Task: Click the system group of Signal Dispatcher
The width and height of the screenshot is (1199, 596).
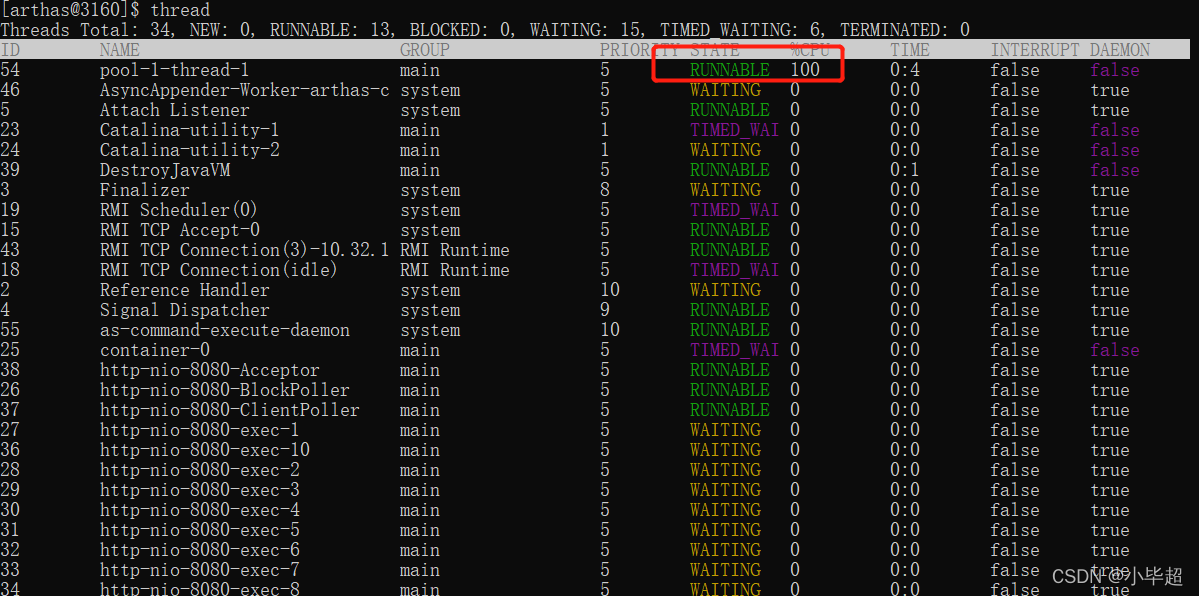Action: [430, 310]
